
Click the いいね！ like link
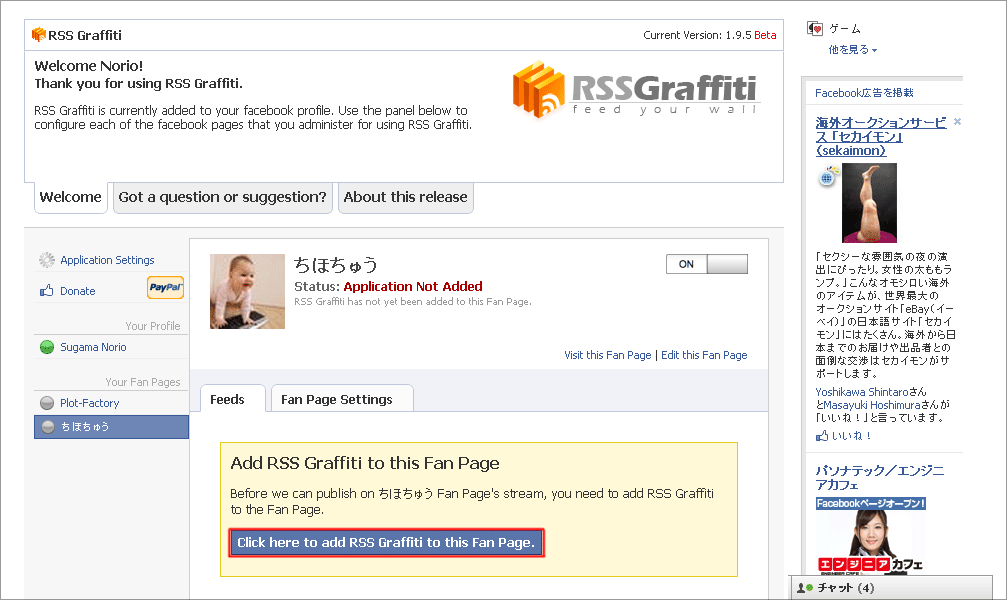pos(851,436)
